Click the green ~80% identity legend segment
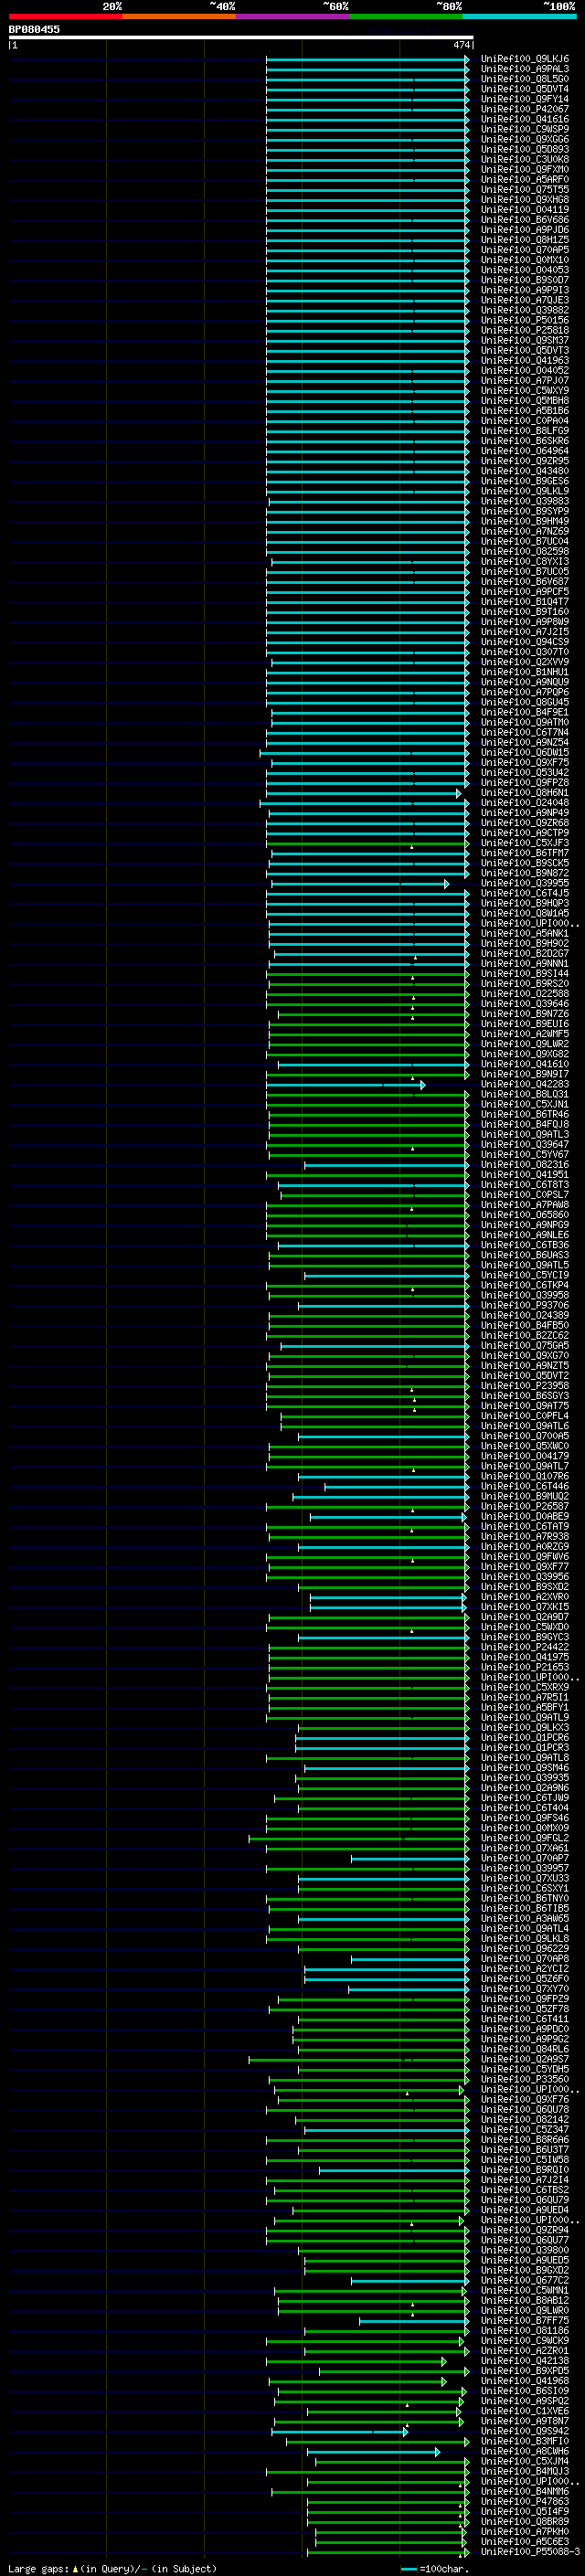Viewport: 585px width, 2576px height. [x=406, y=16]
